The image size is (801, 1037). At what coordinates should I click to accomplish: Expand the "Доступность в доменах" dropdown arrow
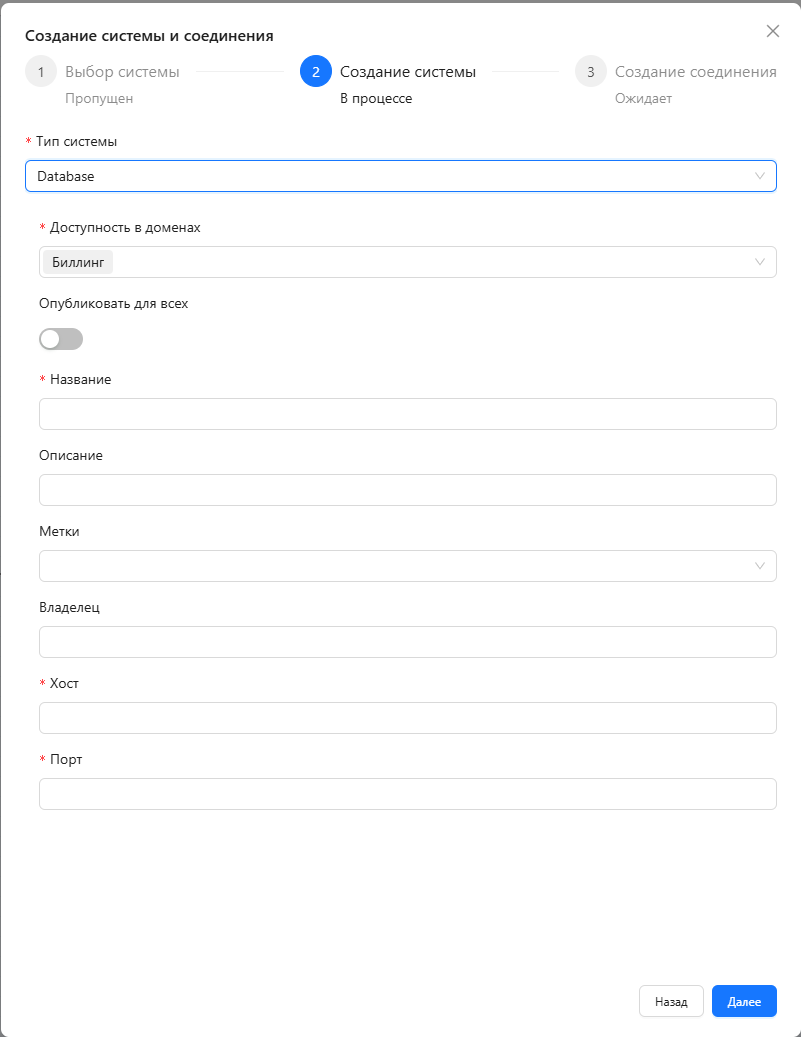point(760,262)
